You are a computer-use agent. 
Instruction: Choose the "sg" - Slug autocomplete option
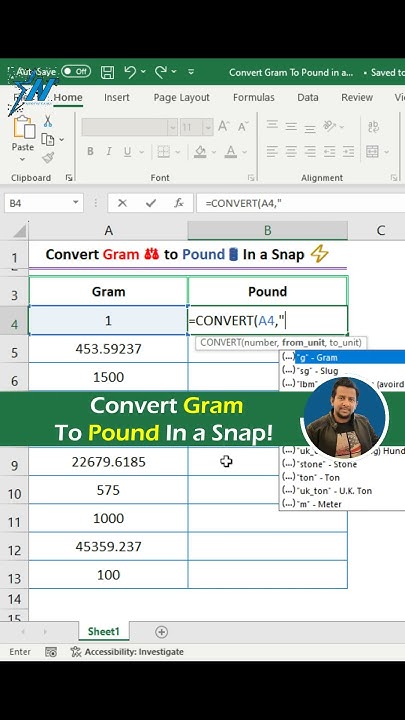click(x=342, y=371)
